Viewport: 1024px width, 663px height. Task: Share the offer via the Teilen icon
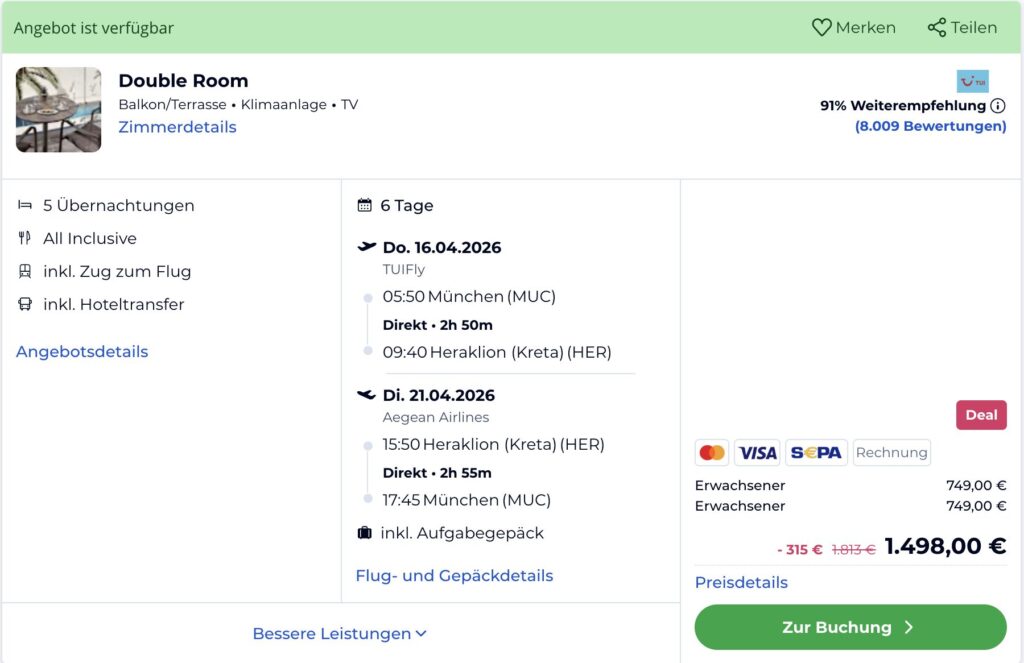pos(960,27)
